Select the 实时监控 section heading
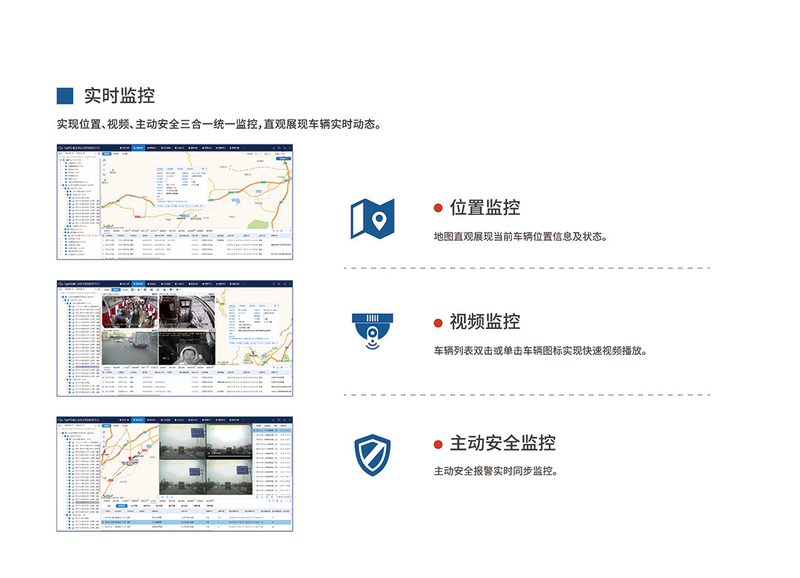The width and height of the screenshot is (800, 578). (119, 96)
